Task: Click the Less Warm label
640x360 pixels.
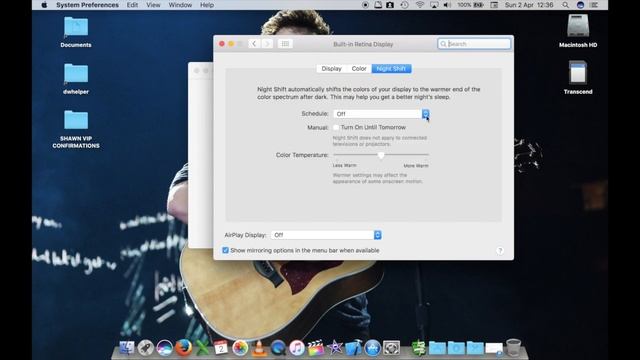Action: 344,165
